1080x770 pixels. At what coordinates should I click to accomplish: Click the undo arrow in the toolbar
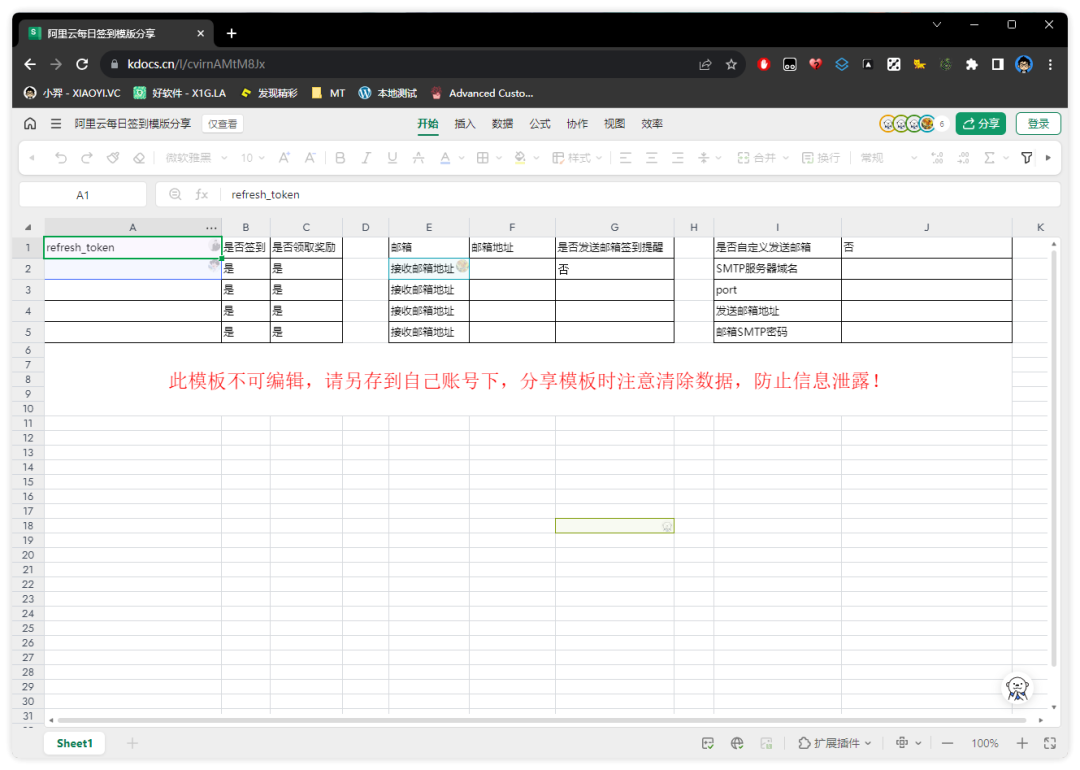coord(61,158)
